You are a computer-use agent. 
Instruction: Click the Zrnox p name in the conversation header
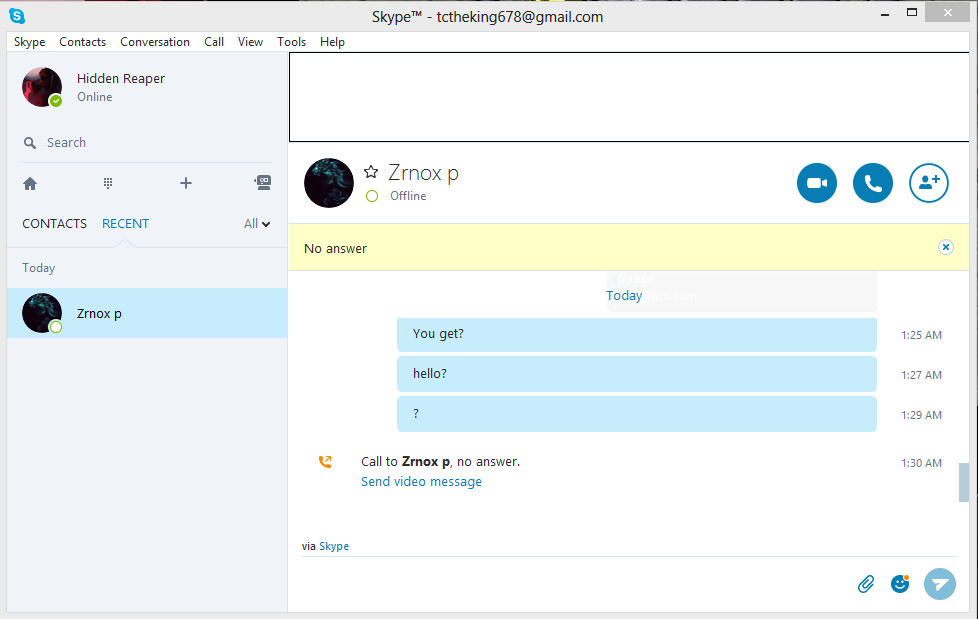click(424, 173)
